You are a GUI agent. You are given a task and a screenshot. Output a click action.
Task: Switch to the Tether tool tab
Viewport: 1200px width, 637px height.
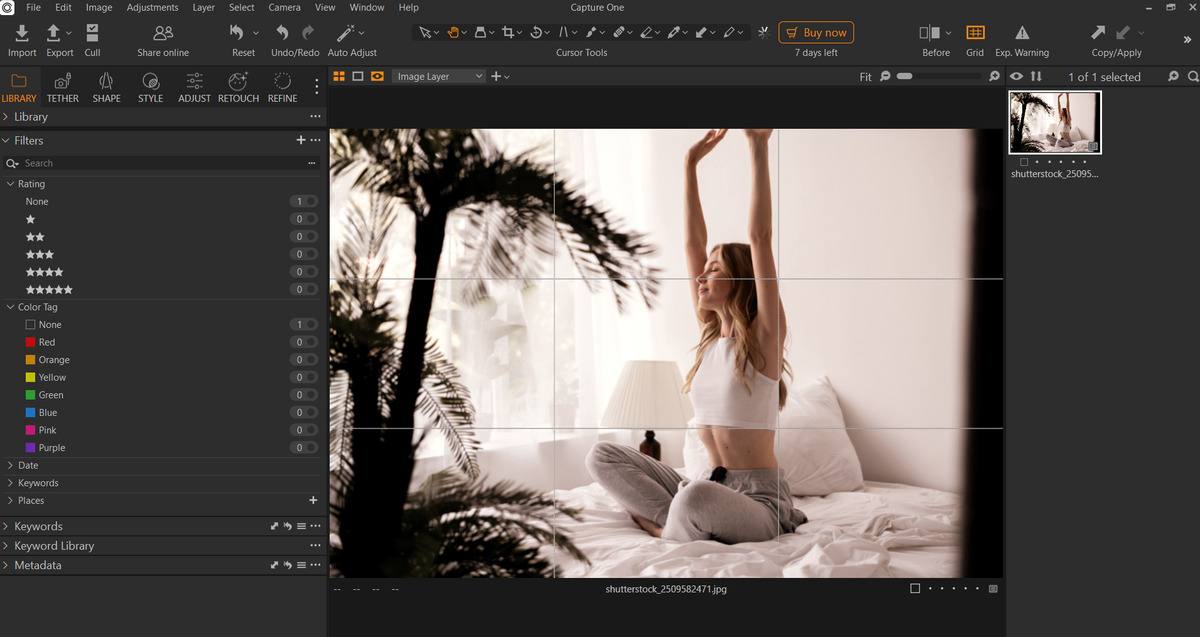pos(62,88)
